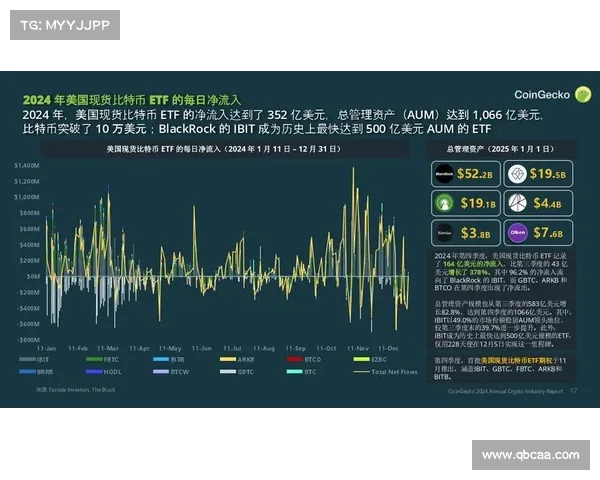Click the Grayscale logo in the $19.5B card
The image size is (600, 480).
click(517, 174)
